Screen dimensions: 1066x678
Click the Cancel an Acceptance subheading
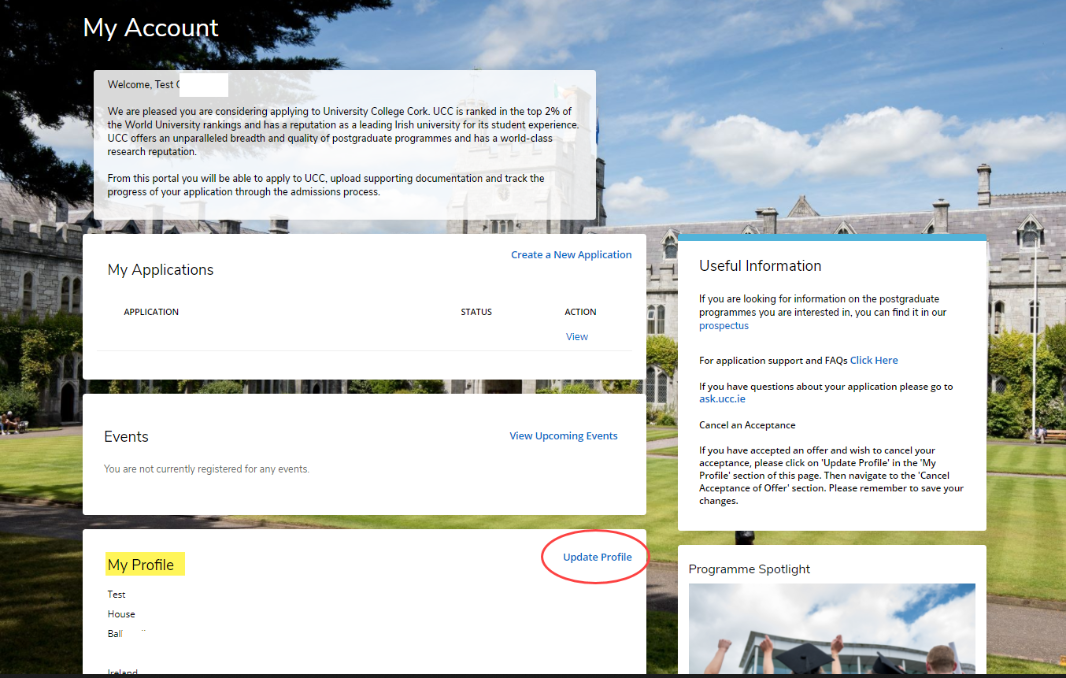pyautogui.click(x=747, y=425)
